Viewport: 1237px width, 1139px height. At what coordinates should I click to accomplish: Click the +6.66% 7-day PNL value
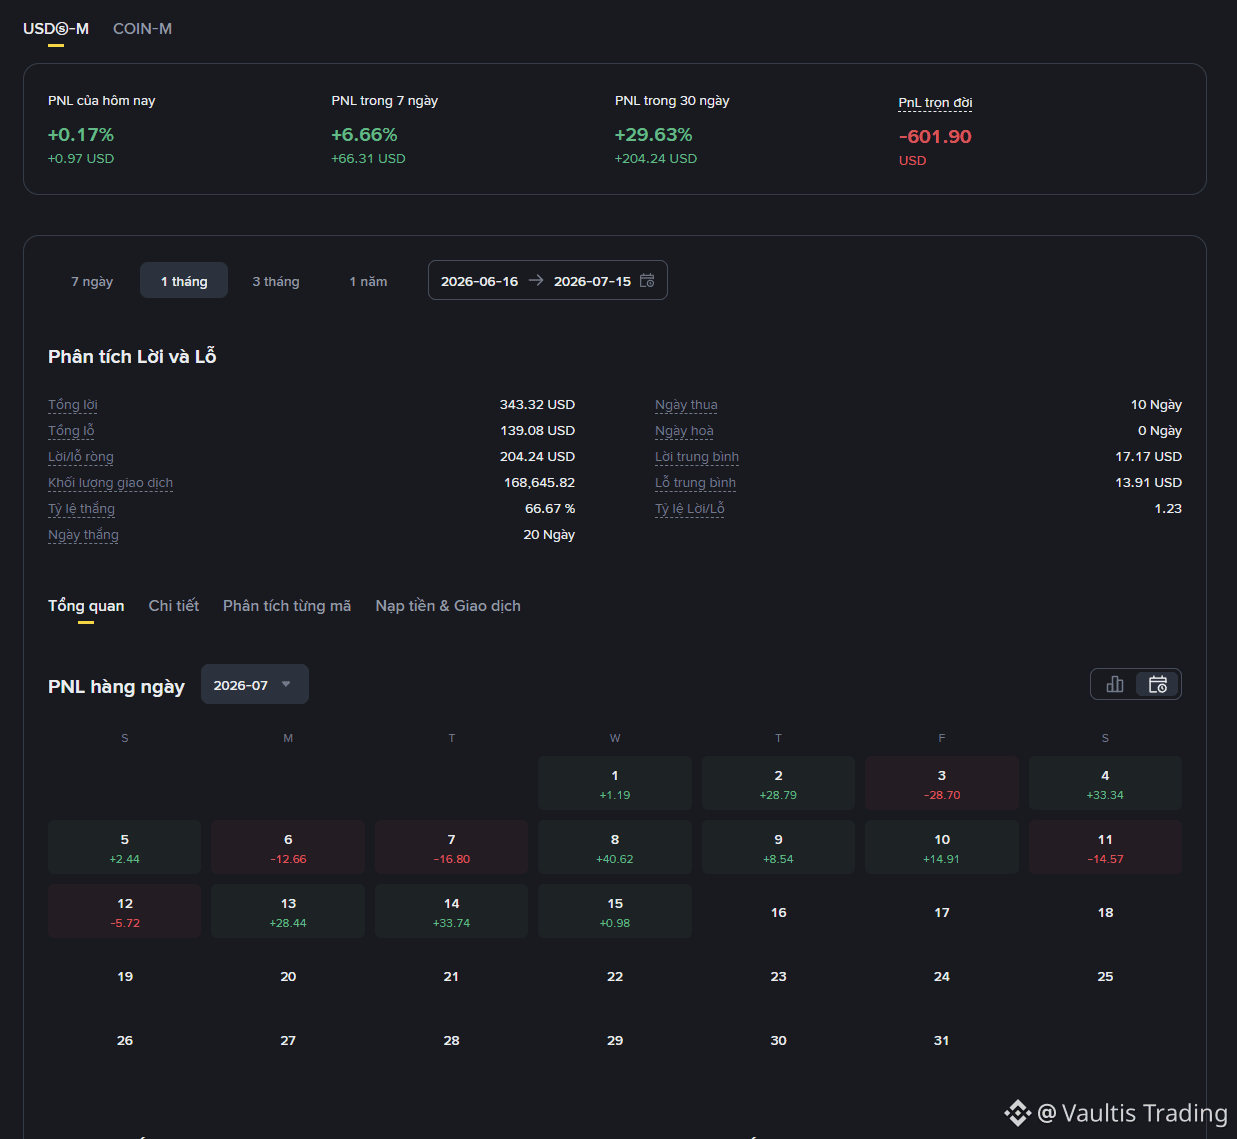(x=364, y=135)
